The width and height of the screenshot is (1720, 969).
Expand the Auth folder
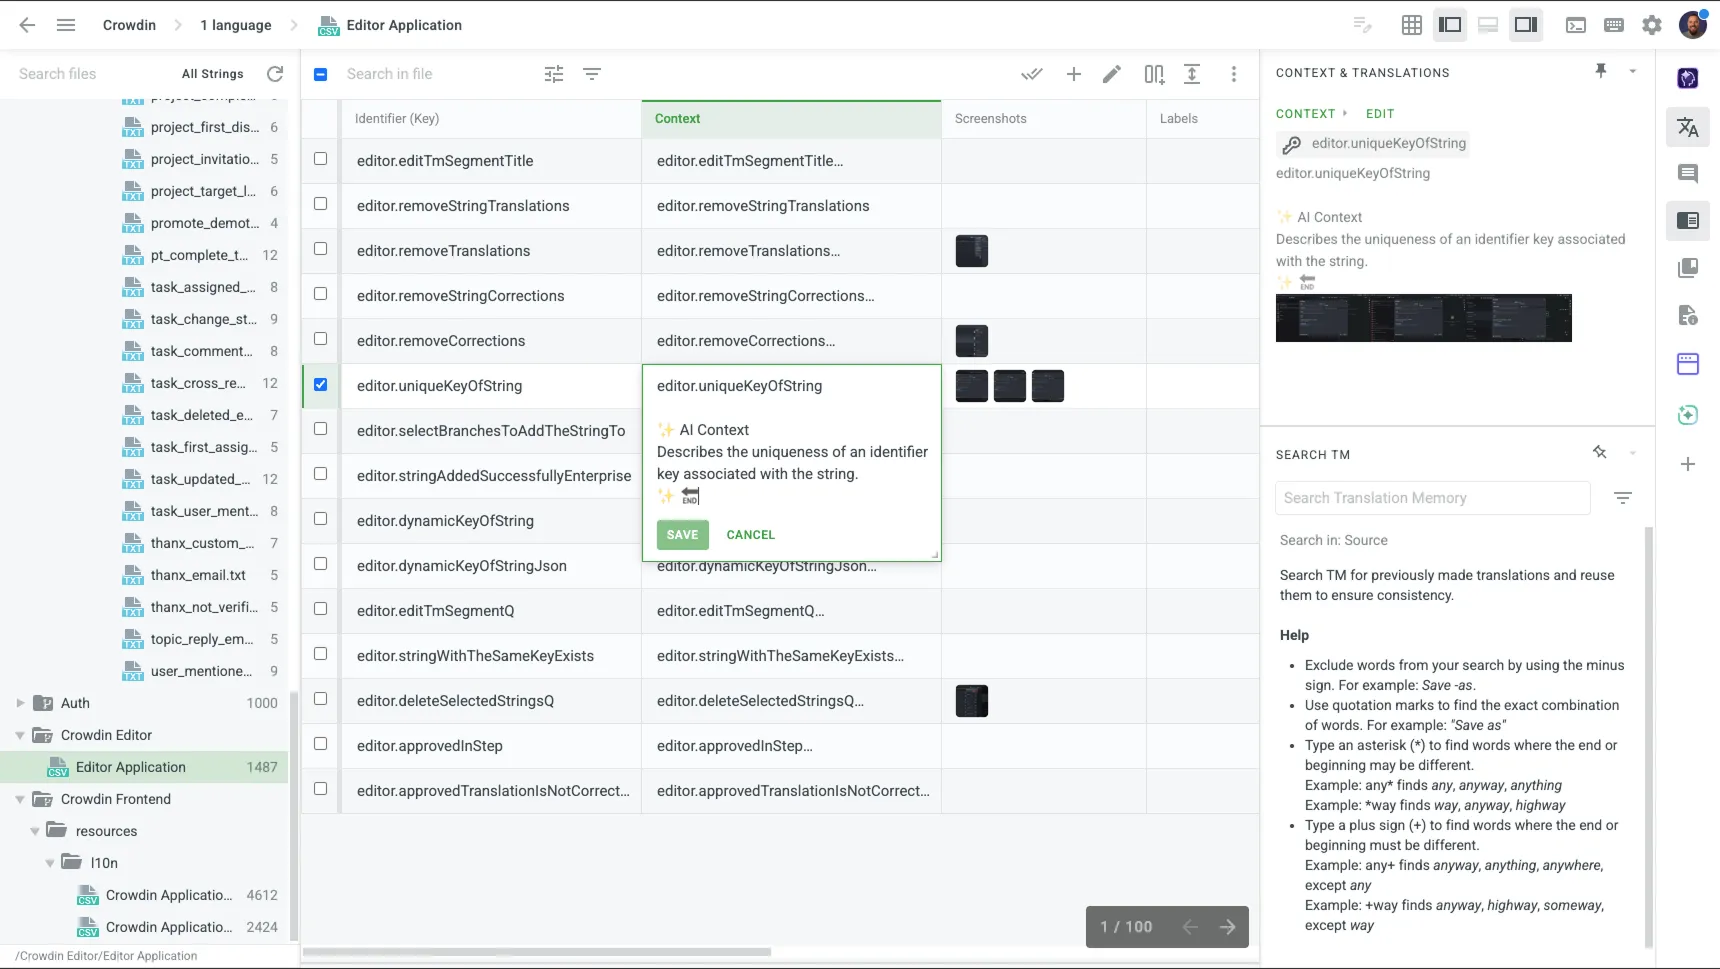[18, 703]
